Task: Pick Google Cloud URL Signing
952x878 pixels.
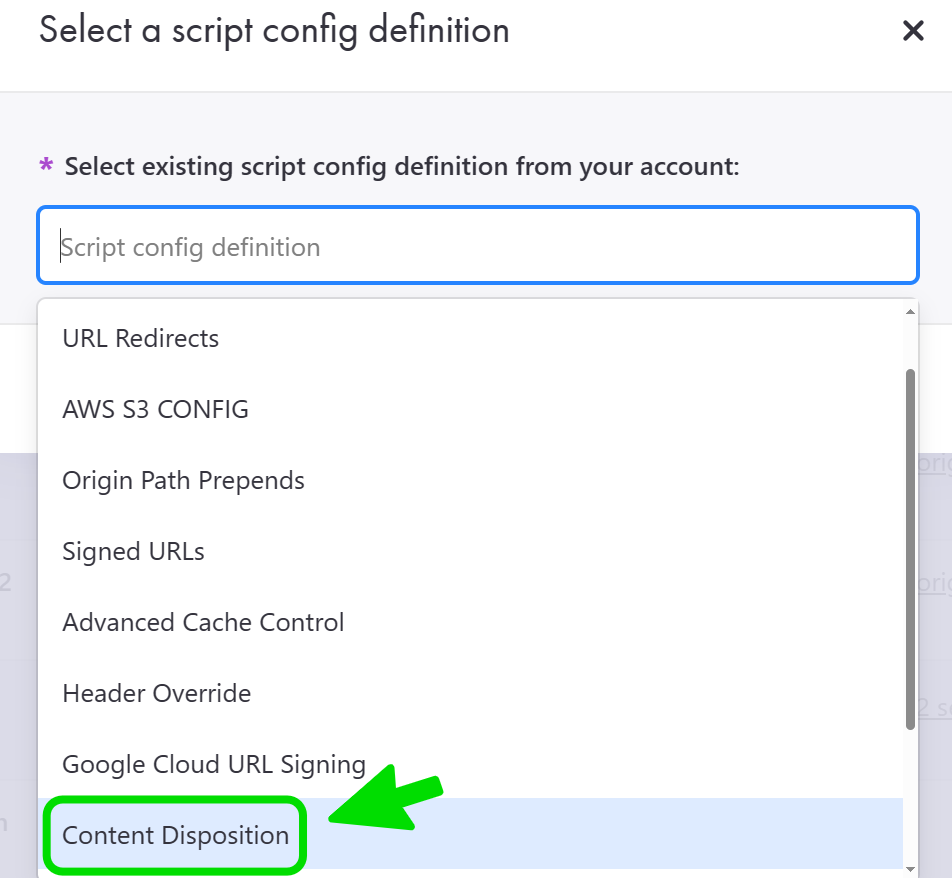Action: coord(214,764)
